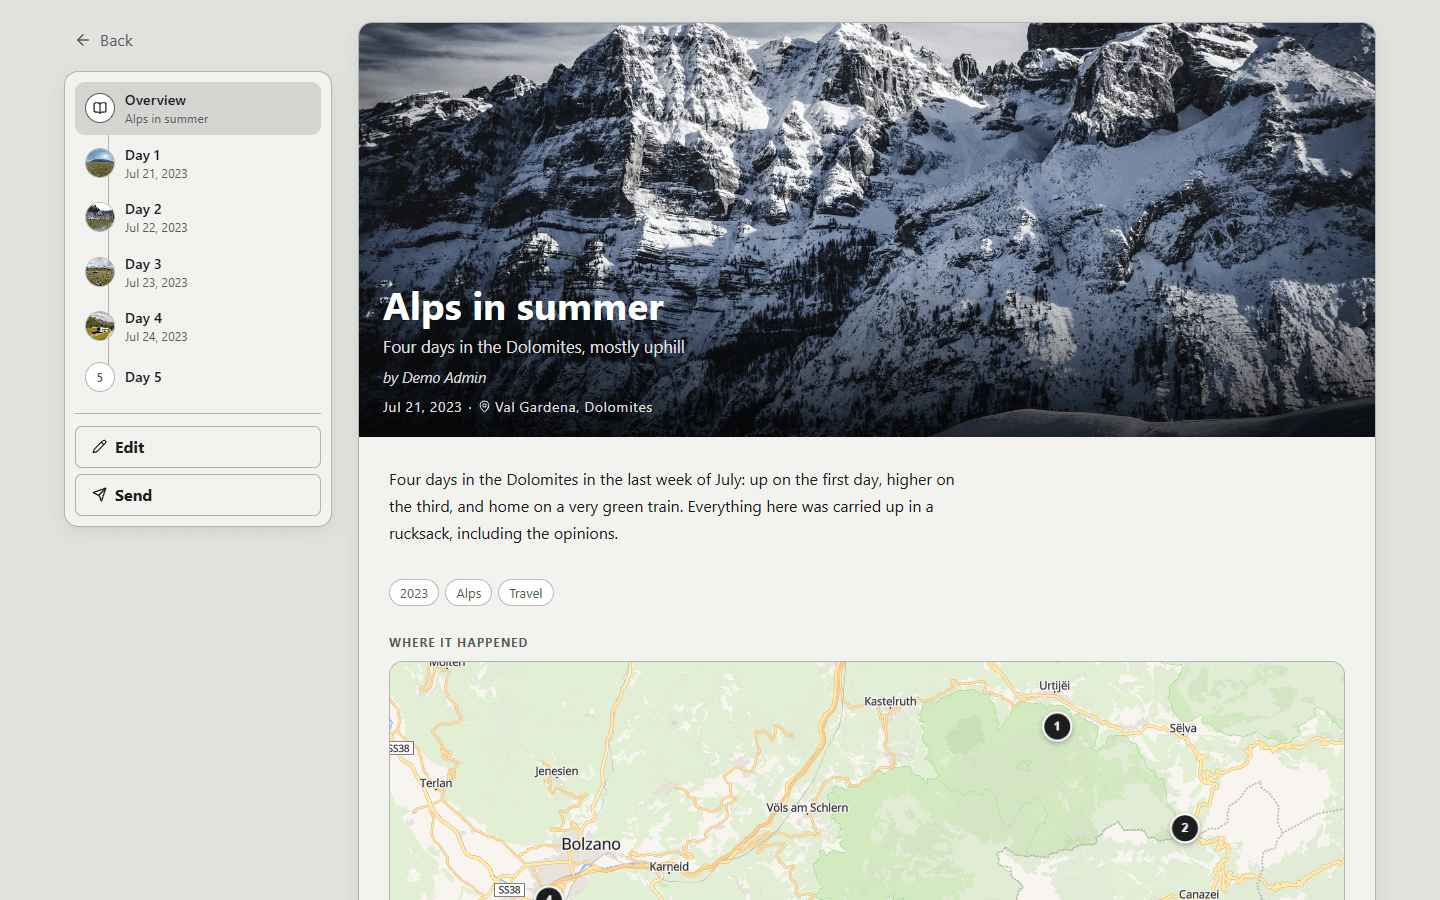
Task: Click the Jul 21, 2023 date in header
Action: coord(422,407)
